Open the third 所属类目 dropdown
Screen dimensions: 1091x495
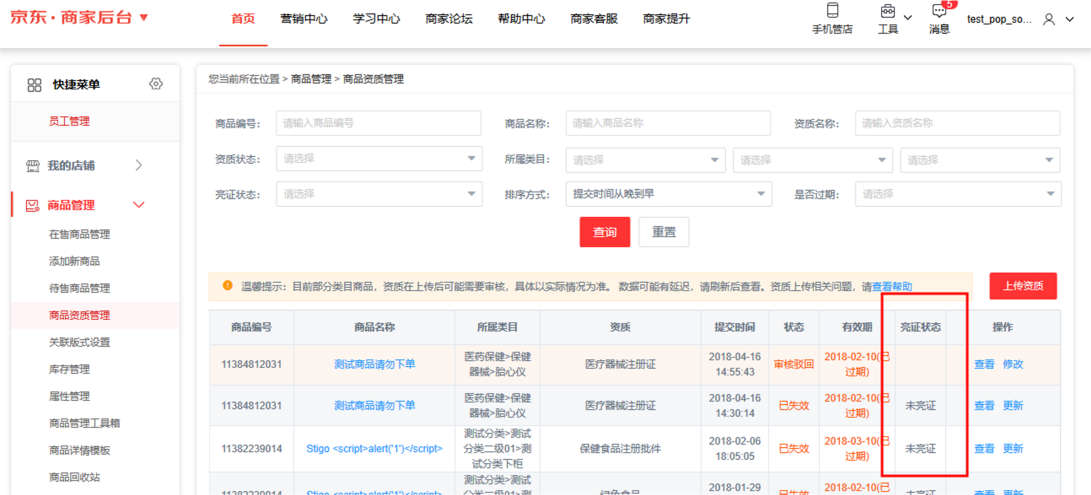pyautogui.click(x=980, y=160)
